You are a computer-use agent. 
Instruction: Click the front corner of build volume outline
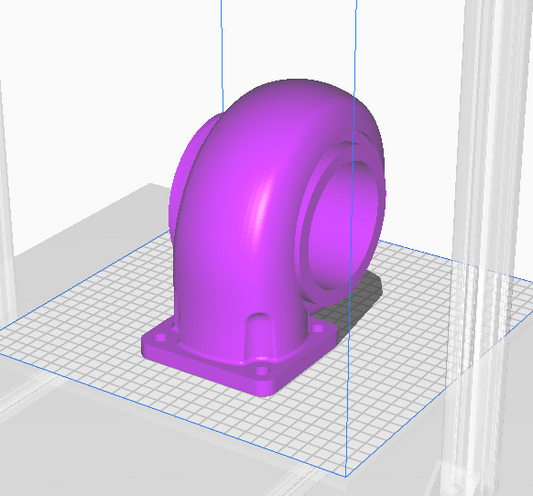click(345, 476)
